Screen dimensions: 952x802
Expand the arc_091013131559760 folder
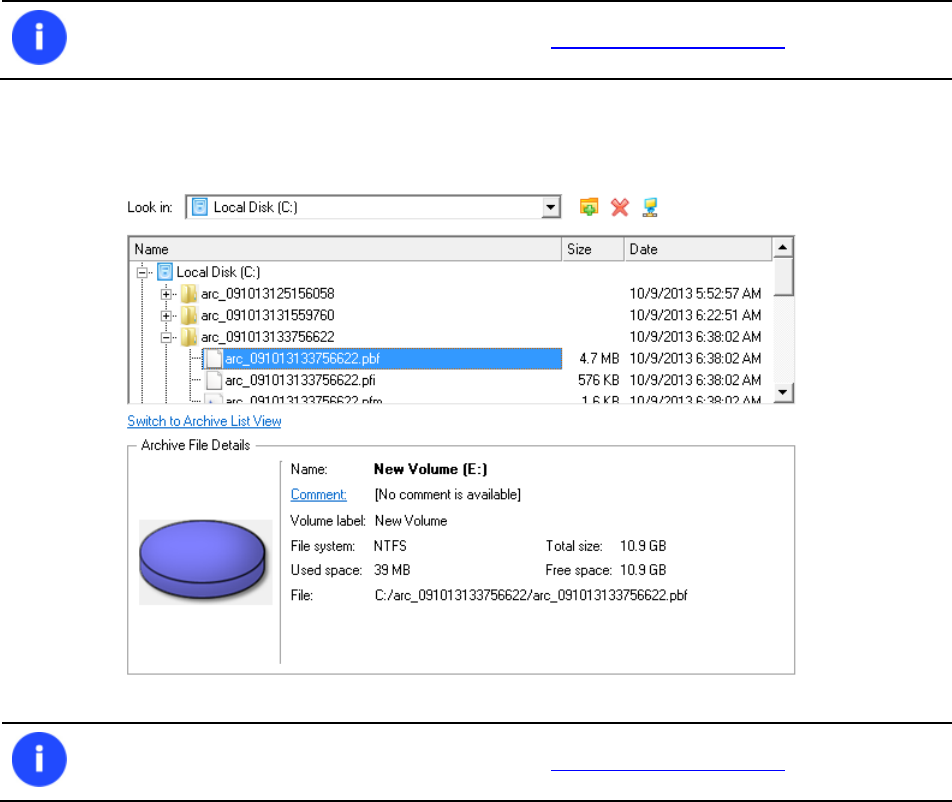166,316
